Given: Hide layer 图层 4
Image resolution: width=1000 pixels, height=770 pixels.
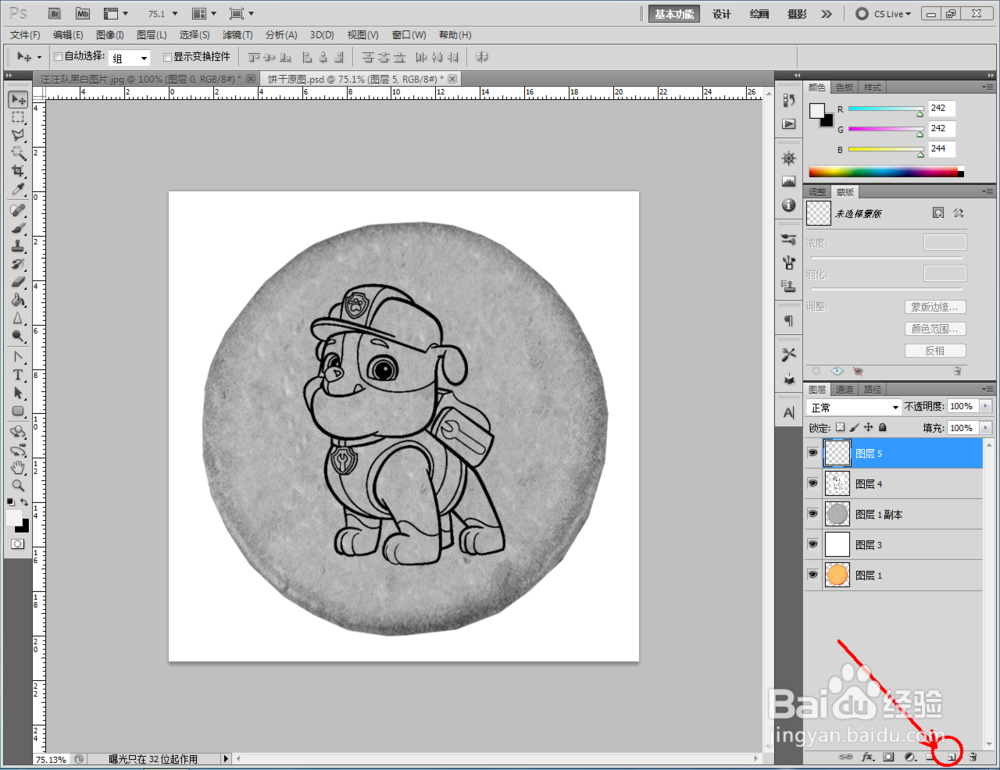Looking at the screenshot, I should click(812, 484).
